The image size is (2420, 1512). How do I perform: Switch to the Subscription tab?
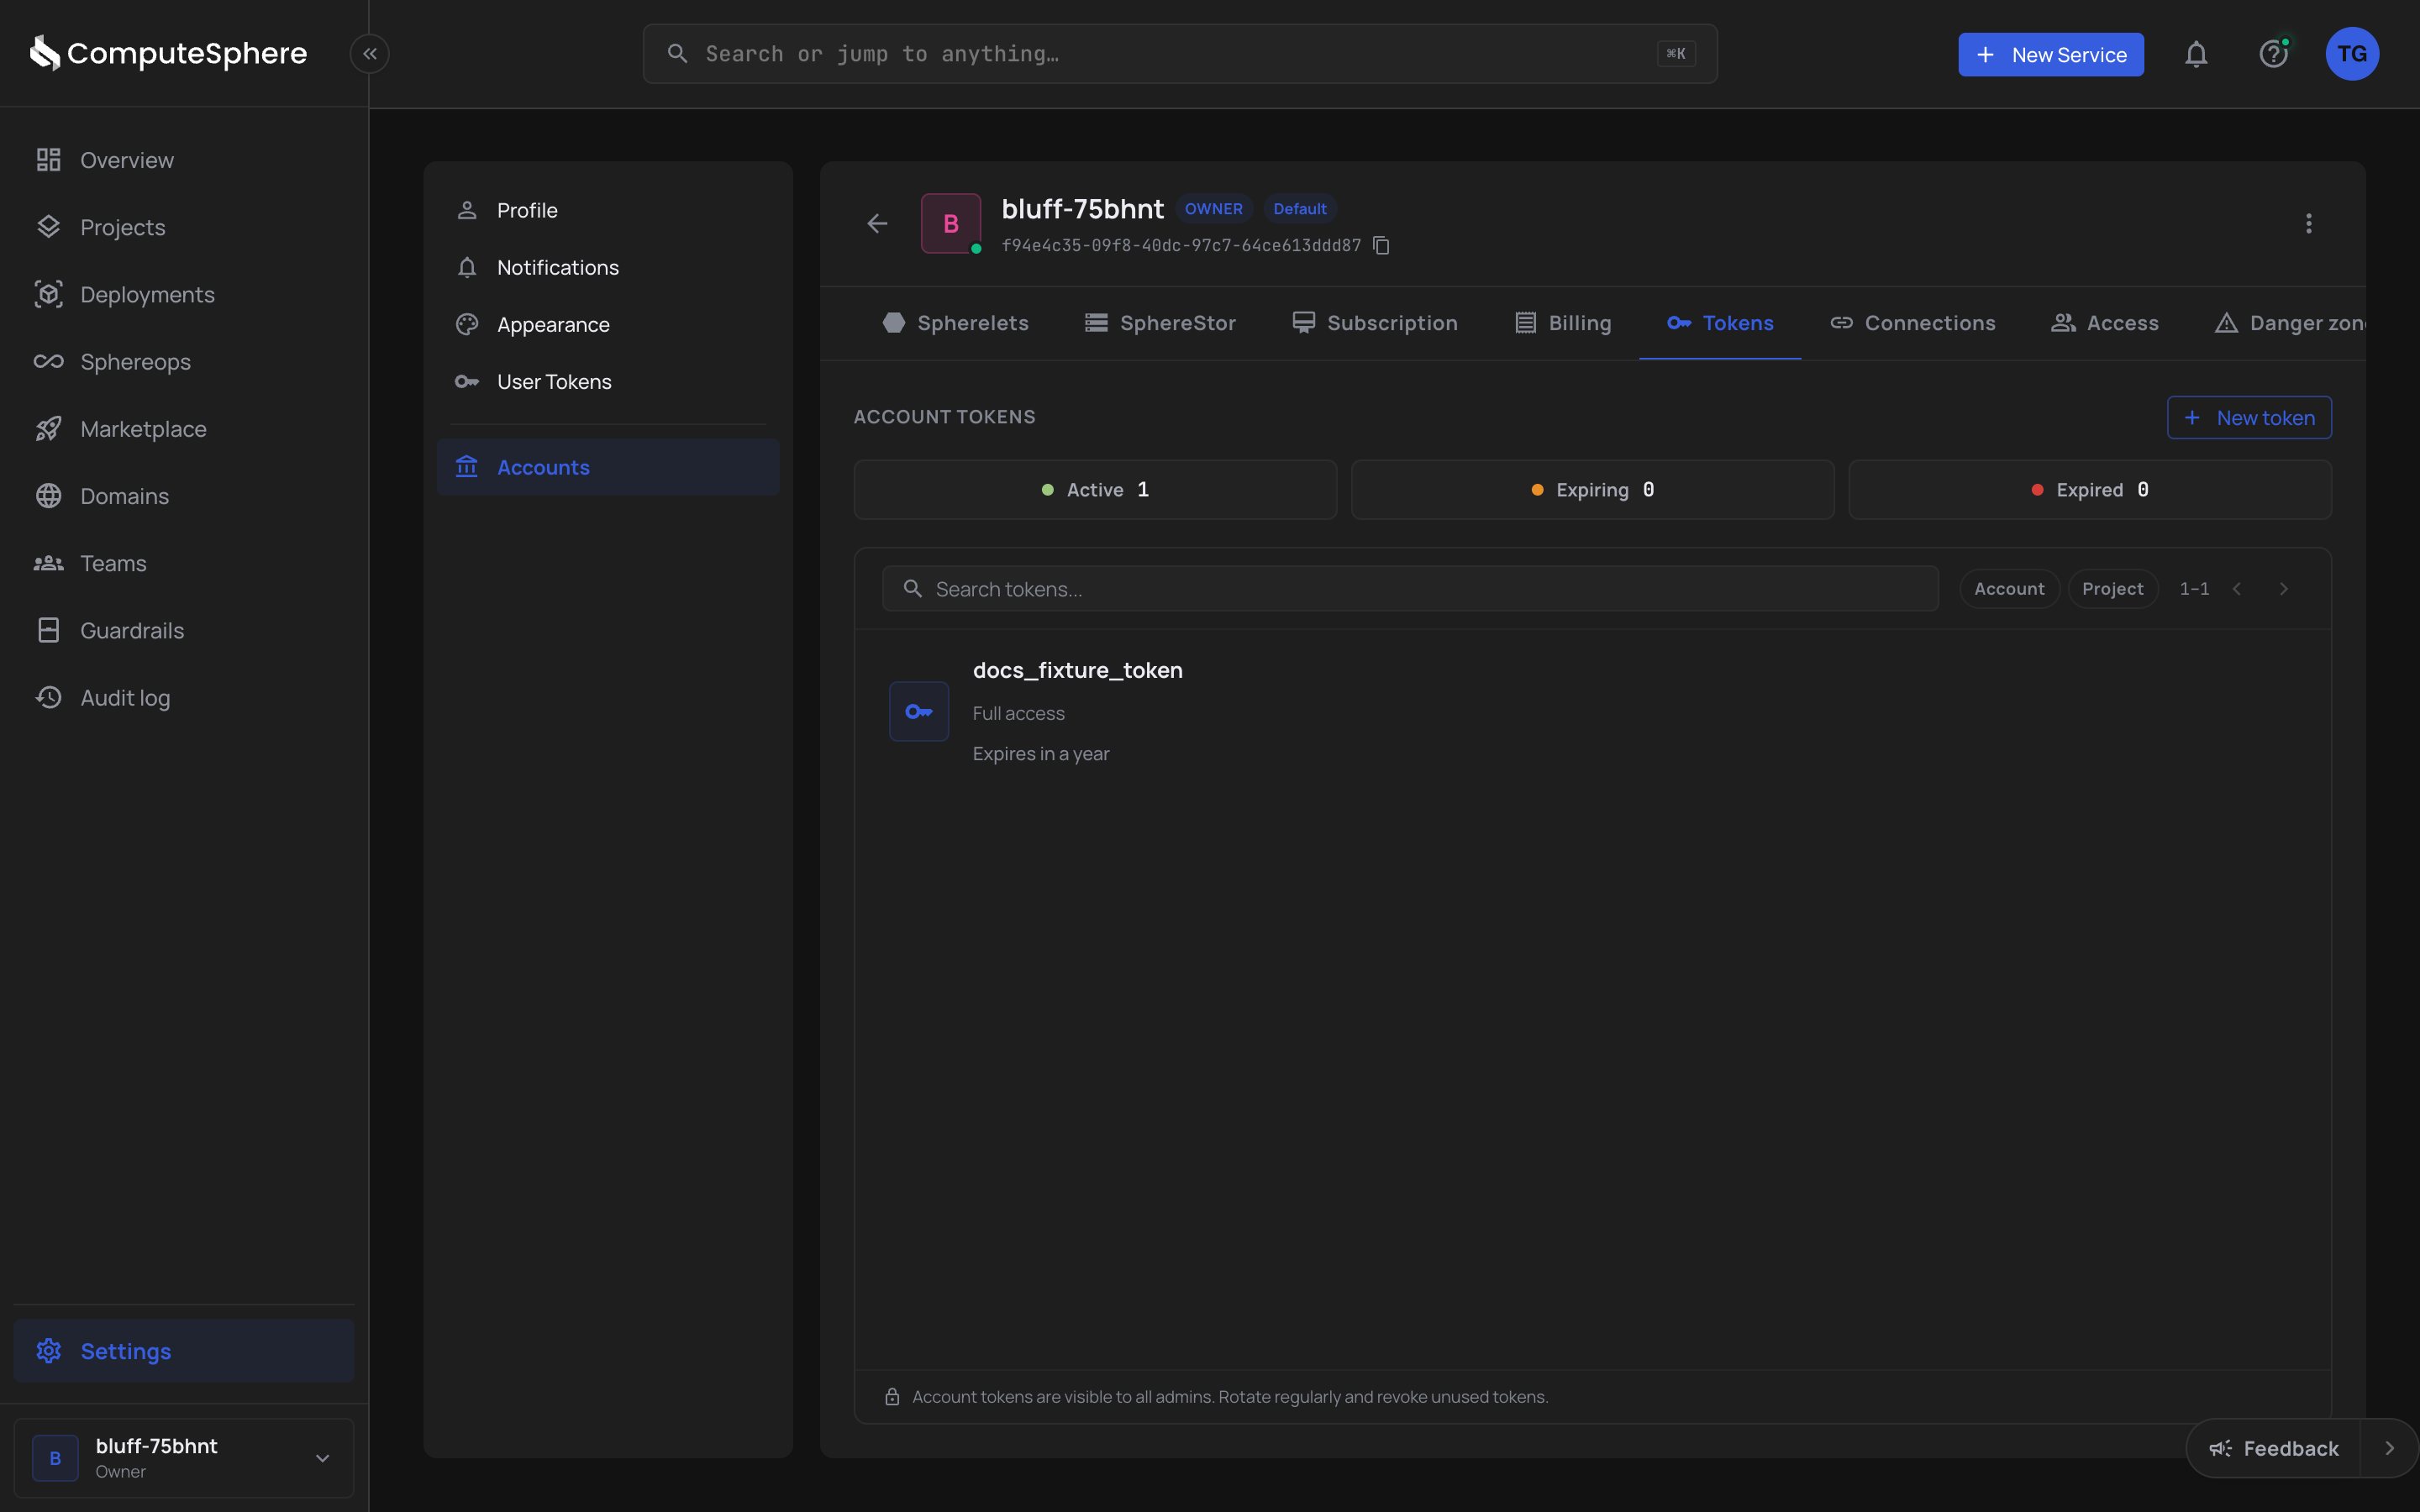point(1375,323)
